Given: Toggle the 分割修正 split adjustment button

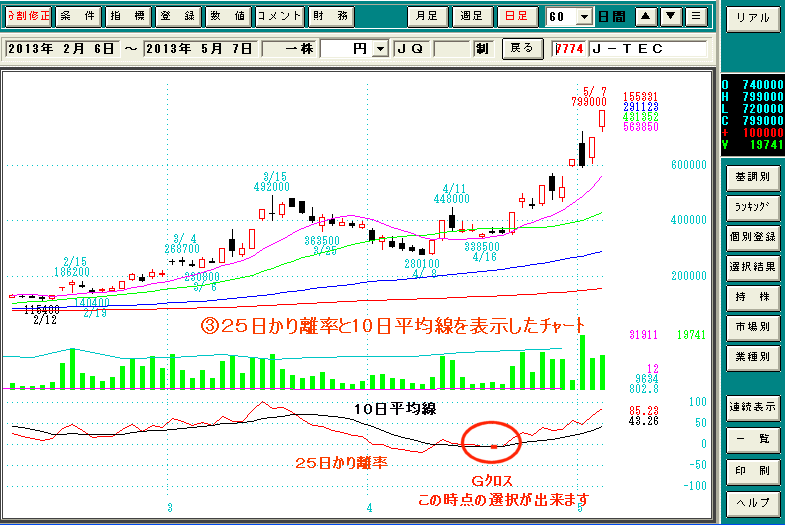Looking at the screenshot, I should click(x=27, y=17).
